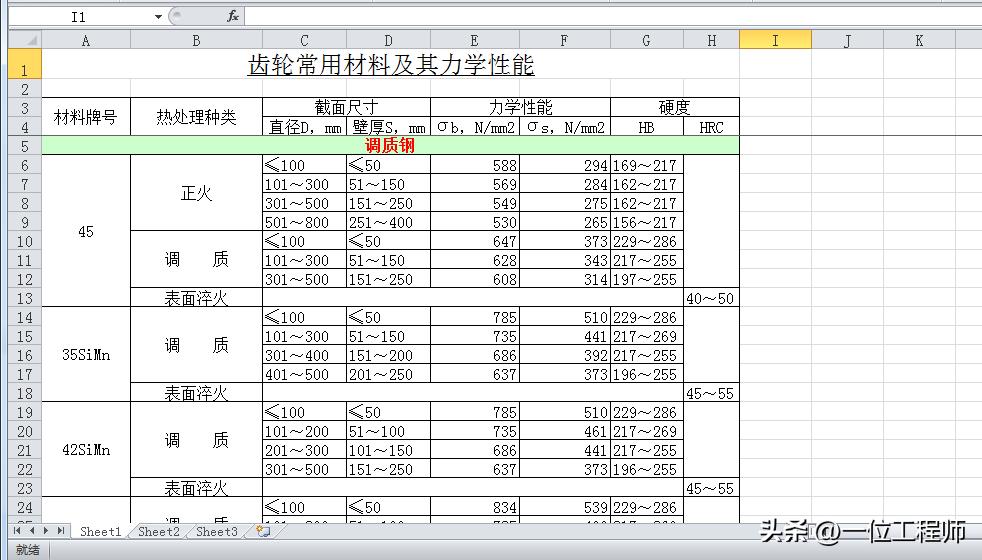Select column B header
This screenshot has height=560, width=982.
(196, 41)
